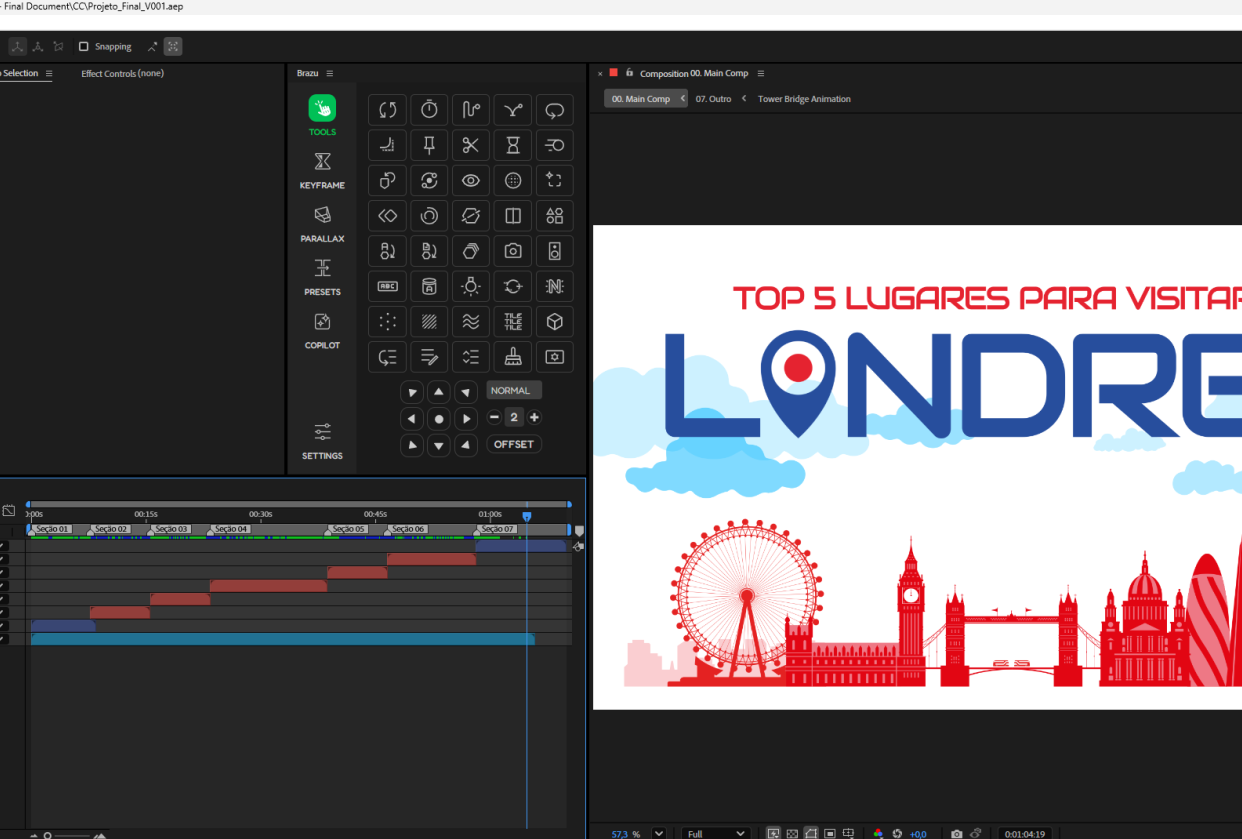1242x839 pixels.
Task: Click the scissors tool in Brazu panel
Action: [471, 145]
